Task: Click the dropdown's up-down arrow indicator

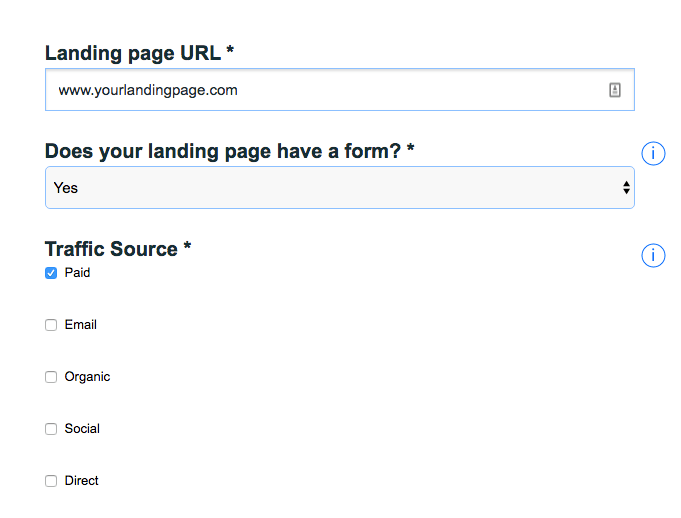Action: [x=626, y=188]
